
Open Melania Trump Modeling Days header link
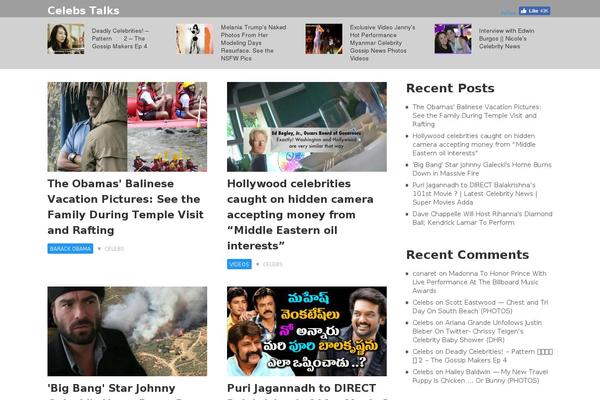click(253, 42)
